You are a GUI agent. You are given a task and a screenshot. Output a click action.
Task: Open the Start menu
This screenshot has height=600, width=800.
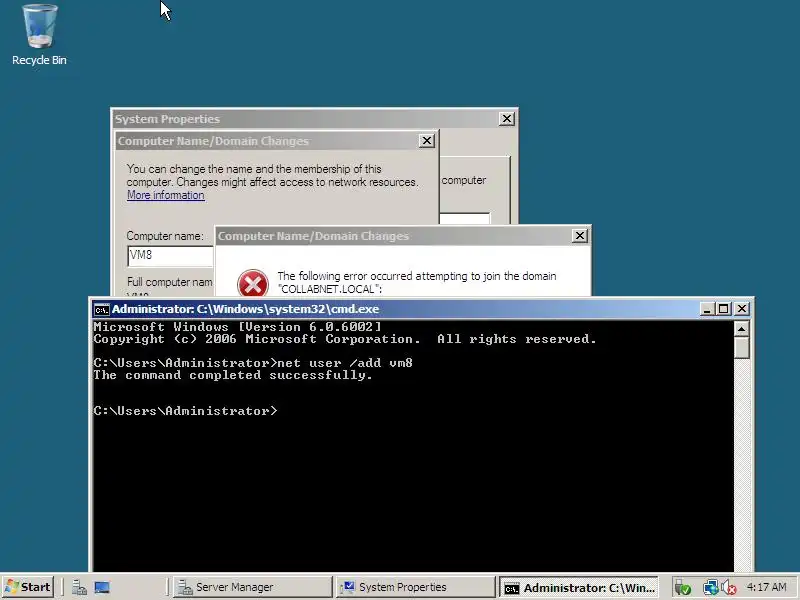pos(28,587)
